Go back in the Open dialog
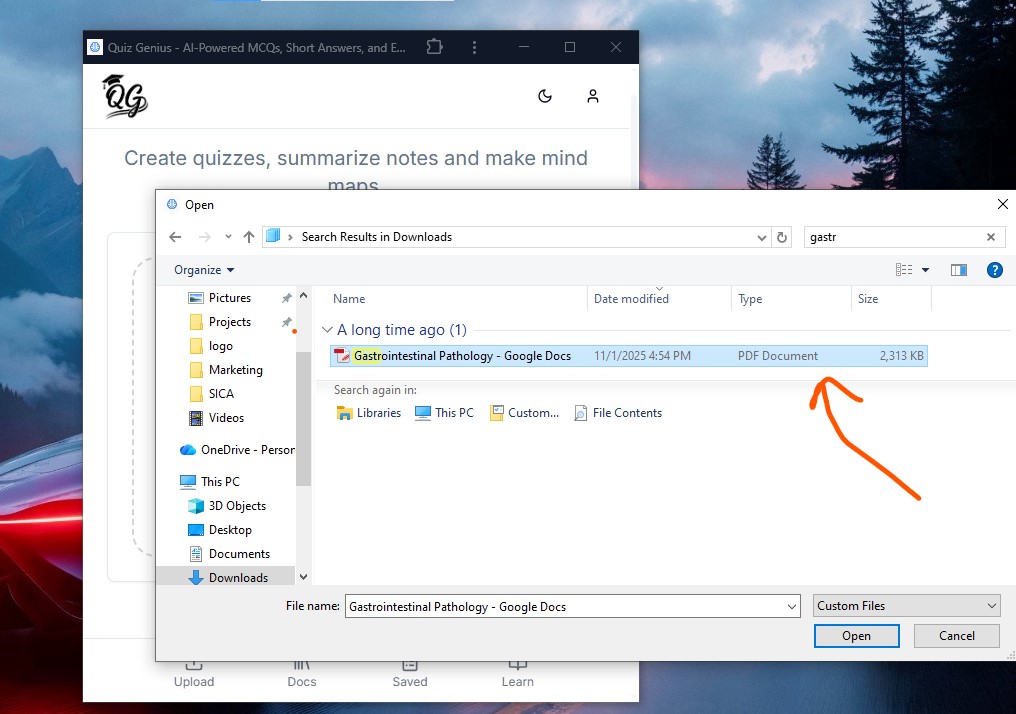 click(175, 237)
